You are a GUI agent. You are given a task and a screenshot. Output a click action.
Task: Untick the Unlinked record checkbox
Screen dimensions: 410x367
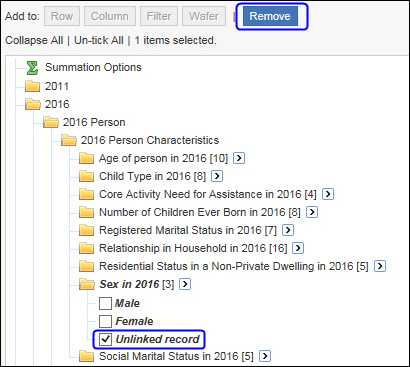click(105, 339)
